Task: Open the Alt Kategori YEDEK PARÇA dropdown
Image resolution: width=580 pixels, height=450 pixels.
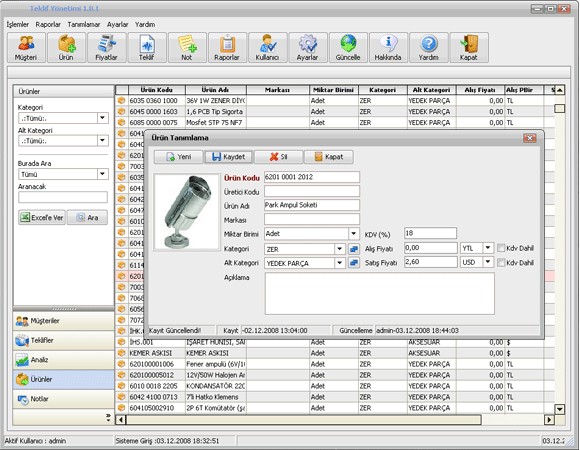Action: pyautogui.click(x=340, y=263)
